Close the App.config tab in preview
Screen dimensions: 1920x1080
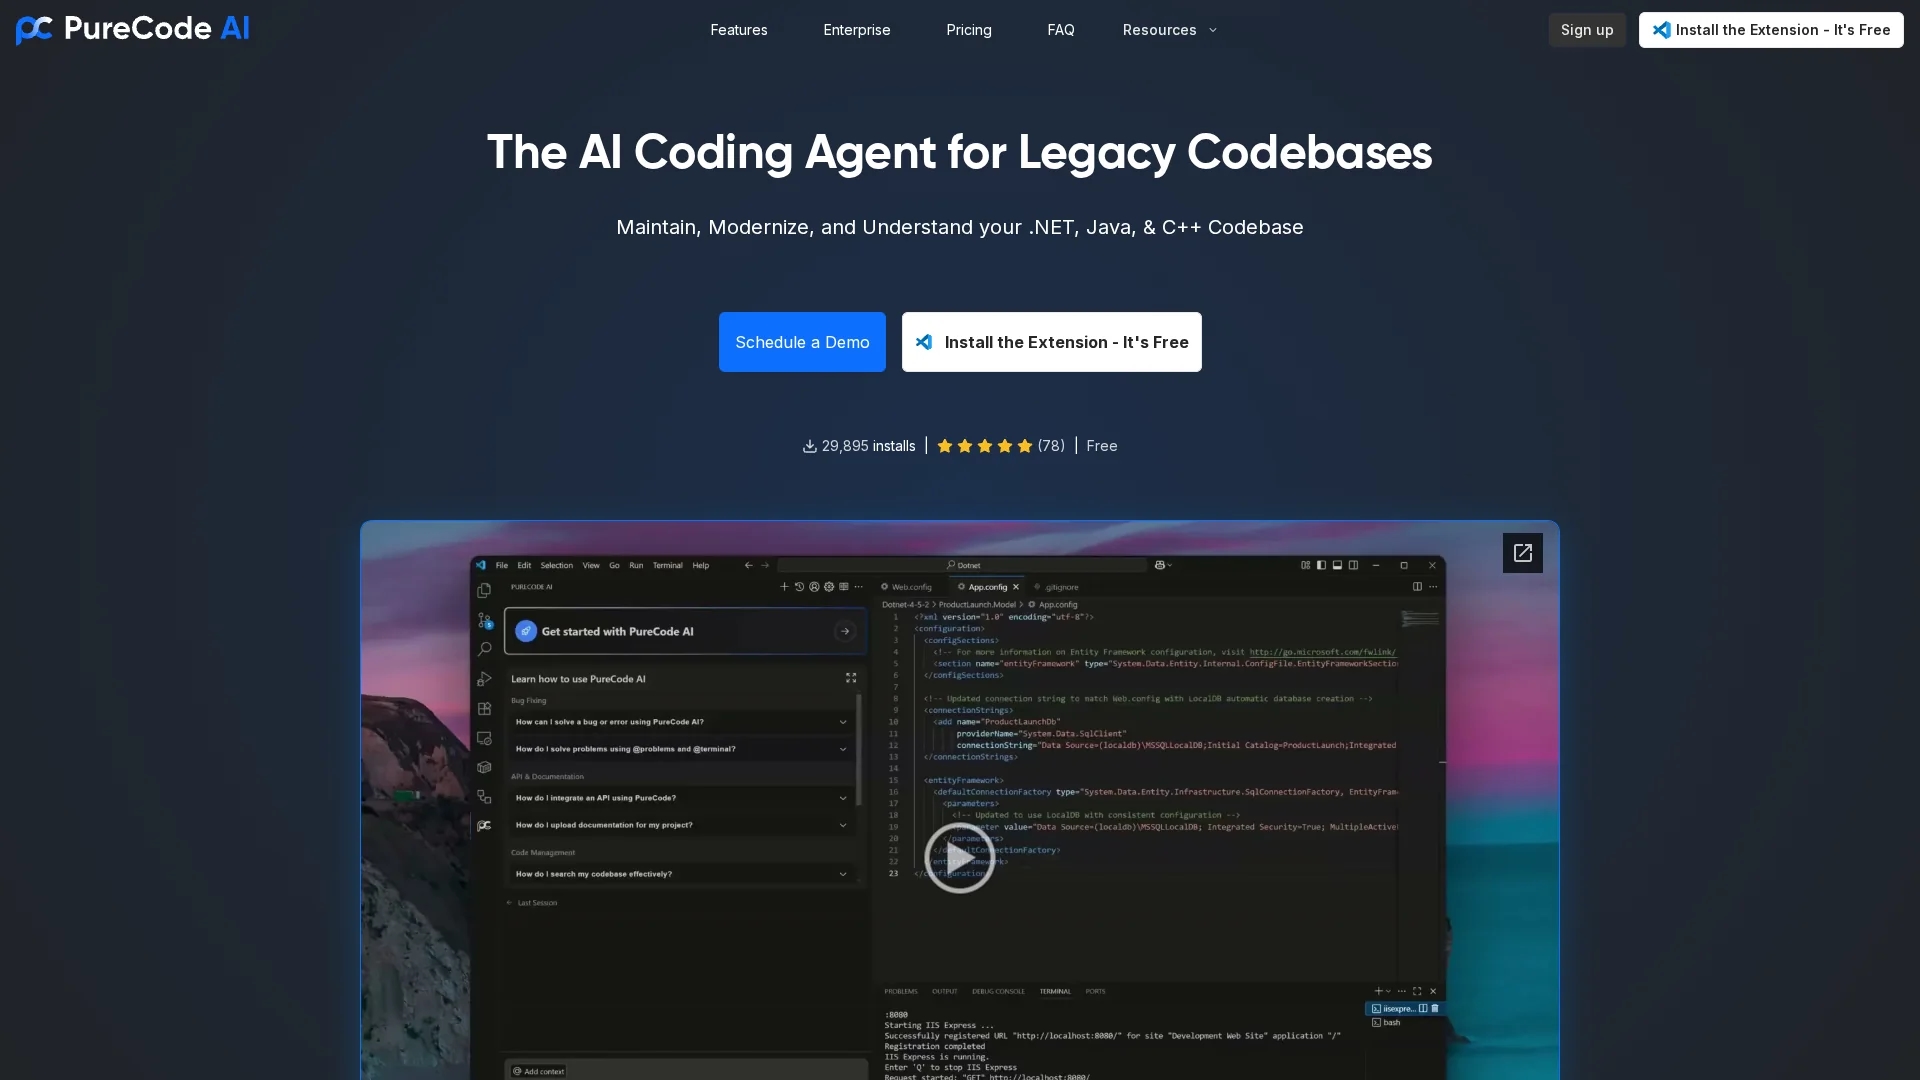pyautogui.click(x=1016, y=587)
